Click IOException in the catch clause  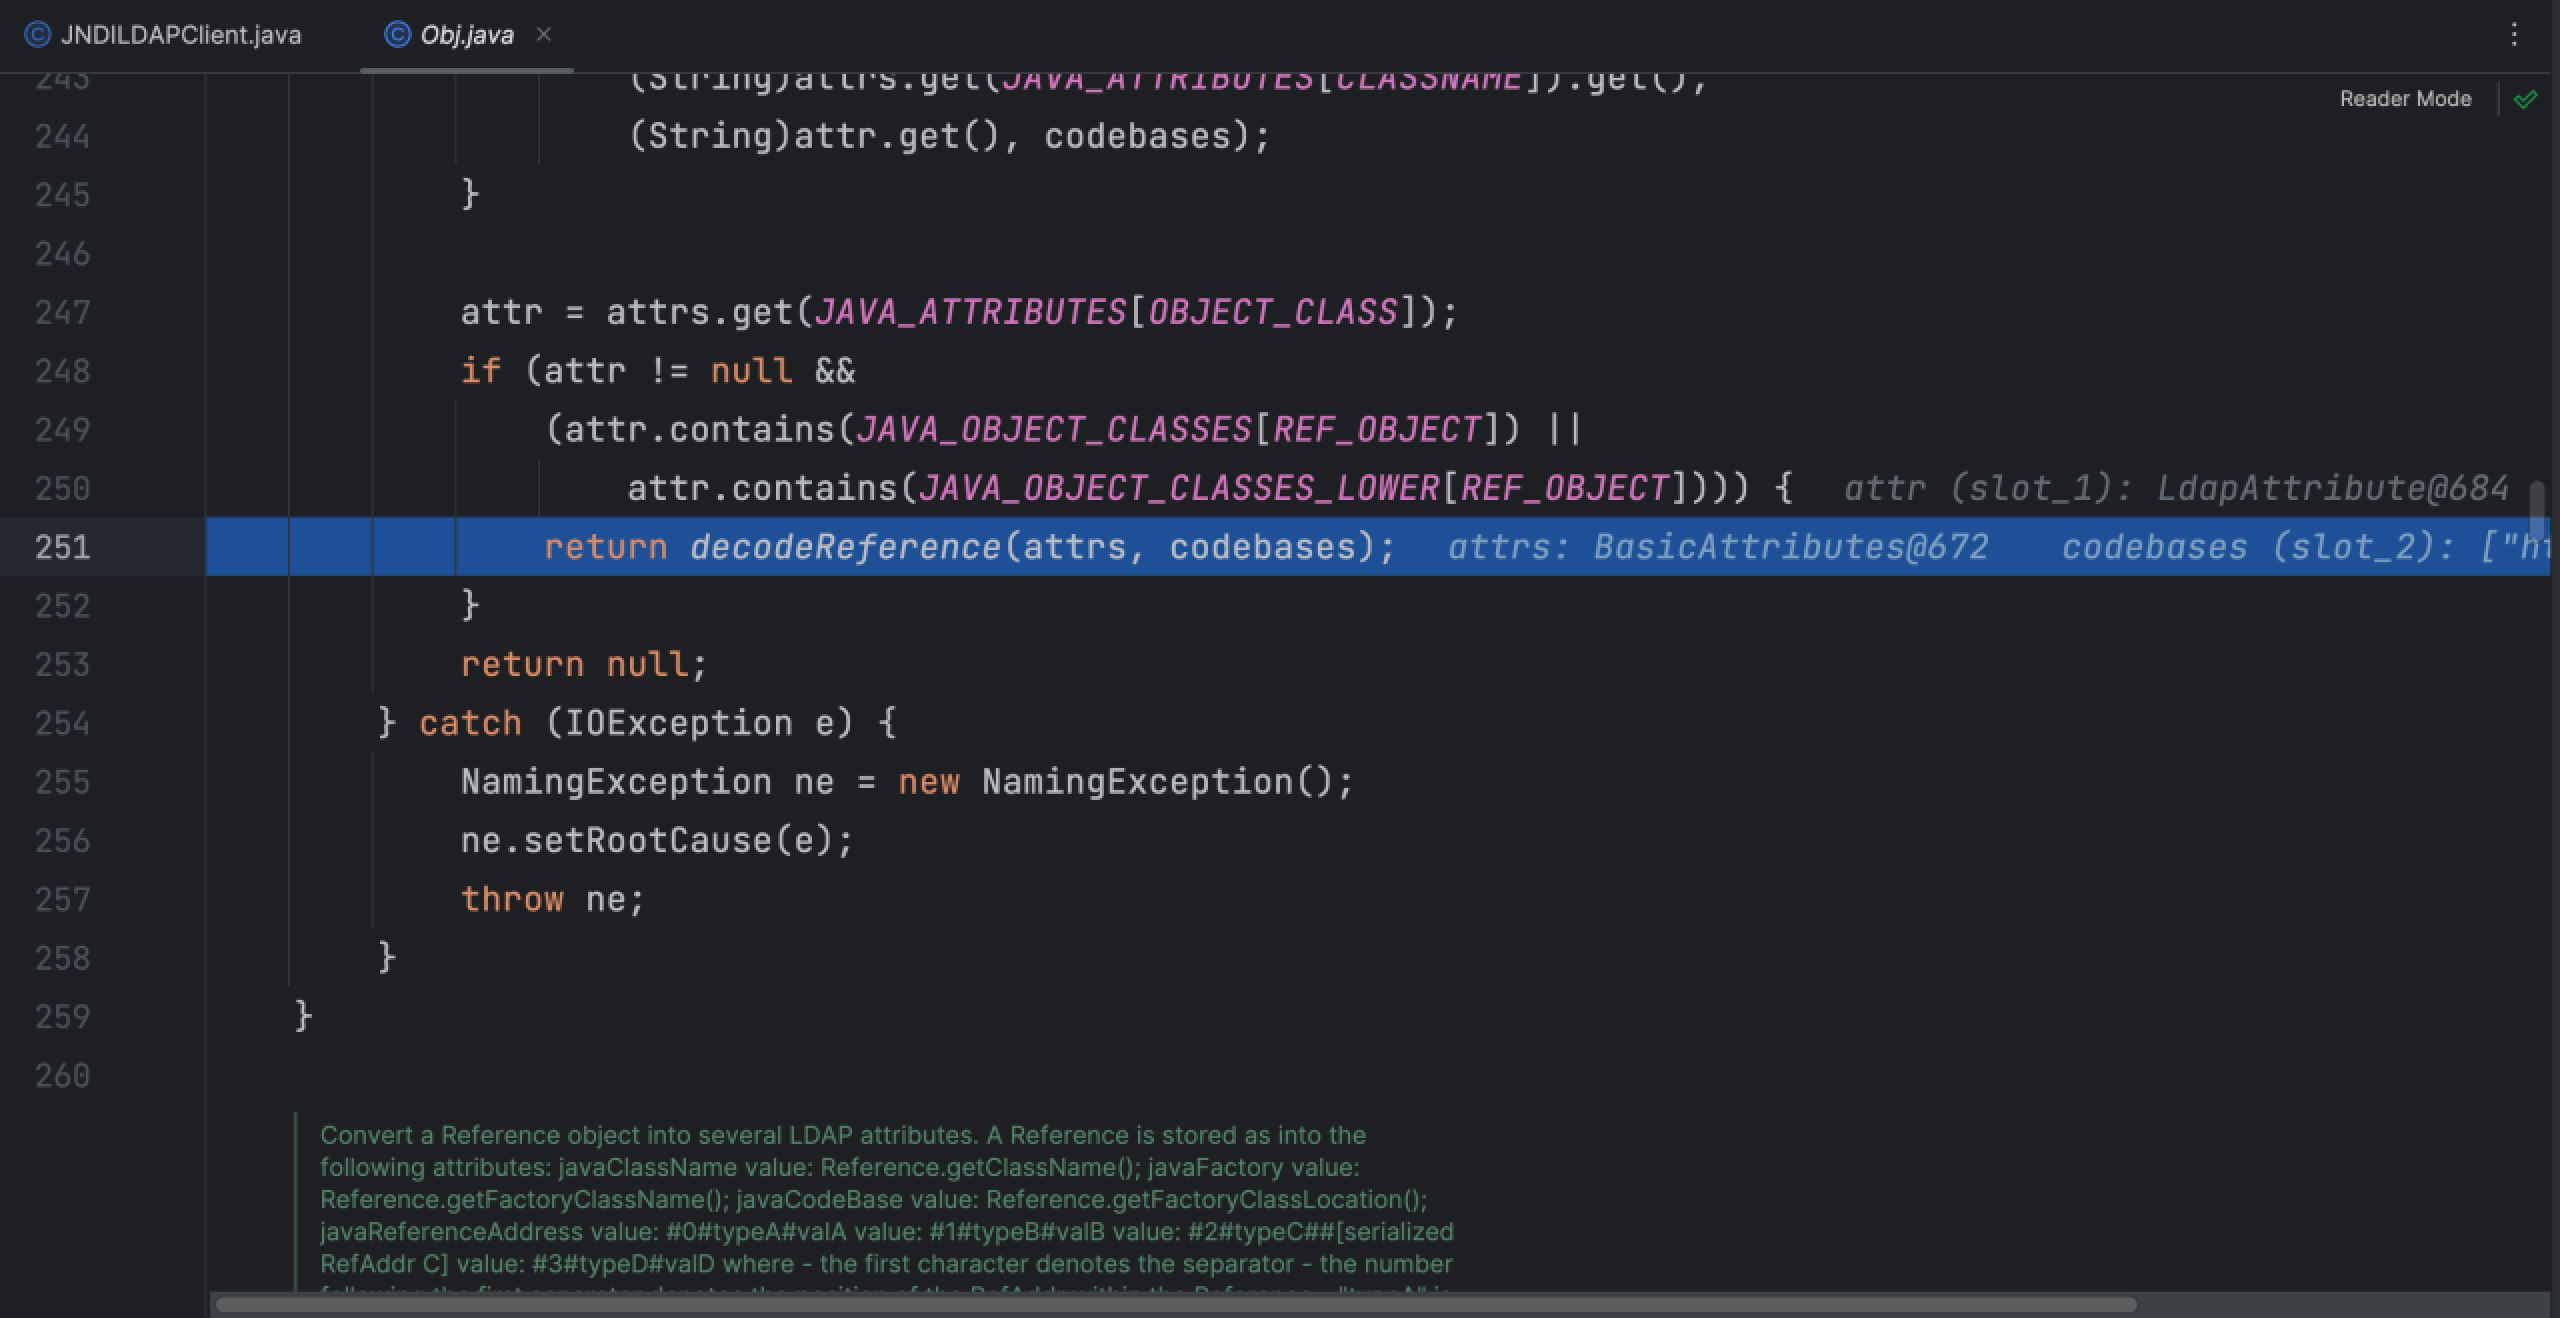tap(679, 723)
